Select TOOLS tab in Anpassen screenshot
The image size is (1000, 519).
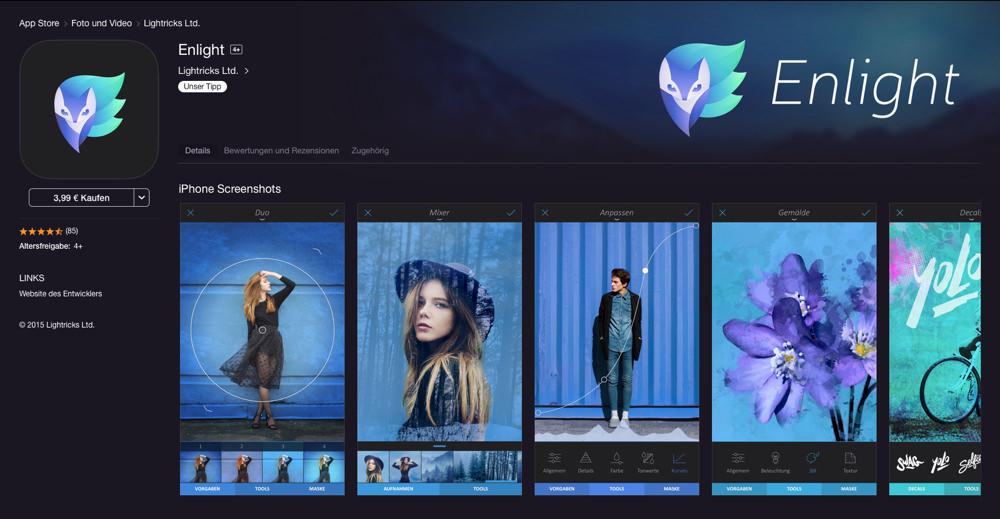tap(617, 489)
